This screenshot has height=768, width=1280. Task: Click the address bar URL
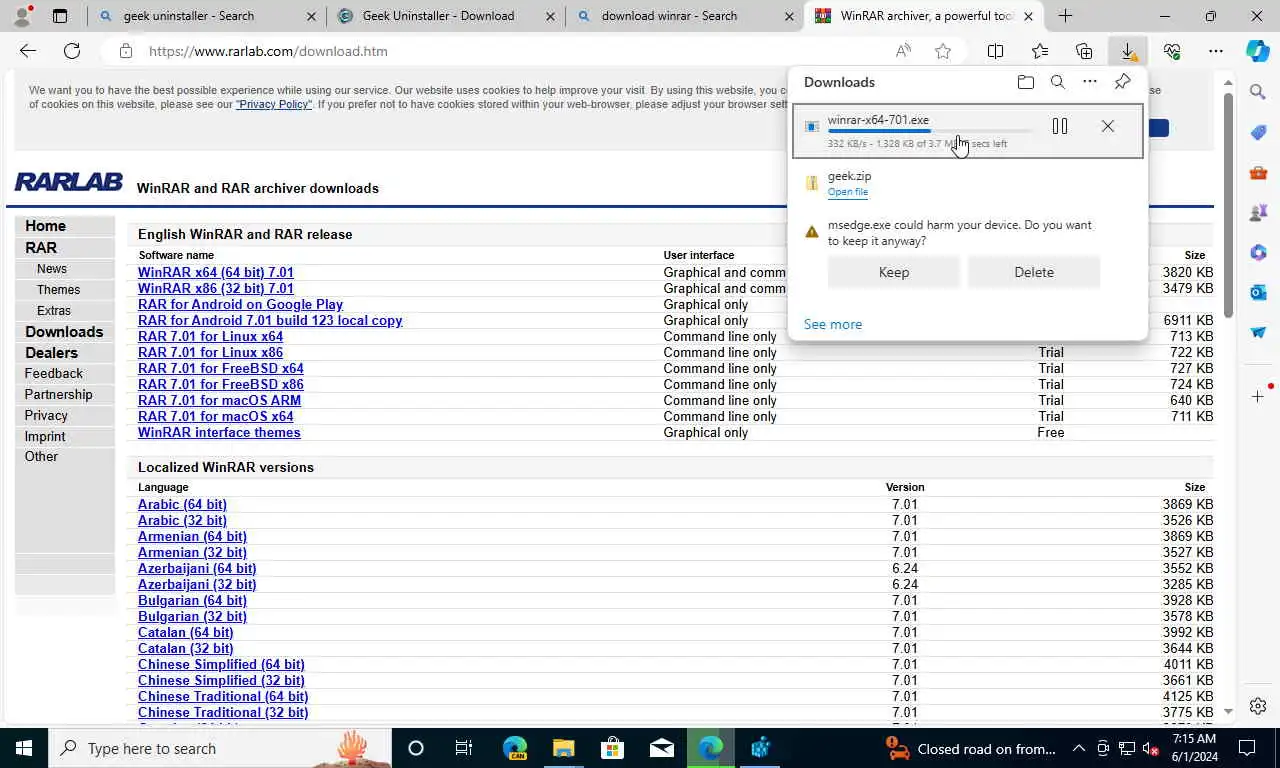pos(268,51)
